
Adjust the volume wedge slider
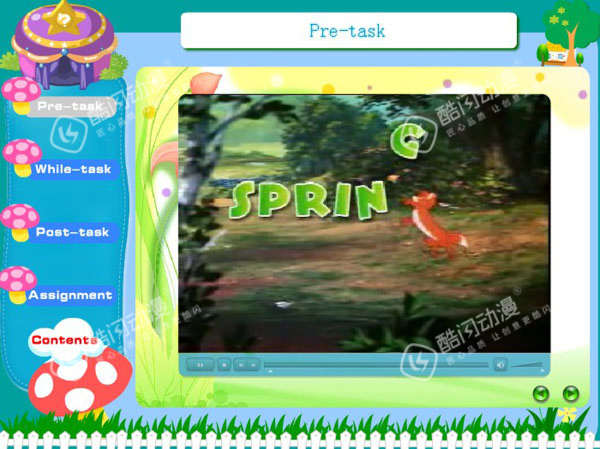pos(528,365)
